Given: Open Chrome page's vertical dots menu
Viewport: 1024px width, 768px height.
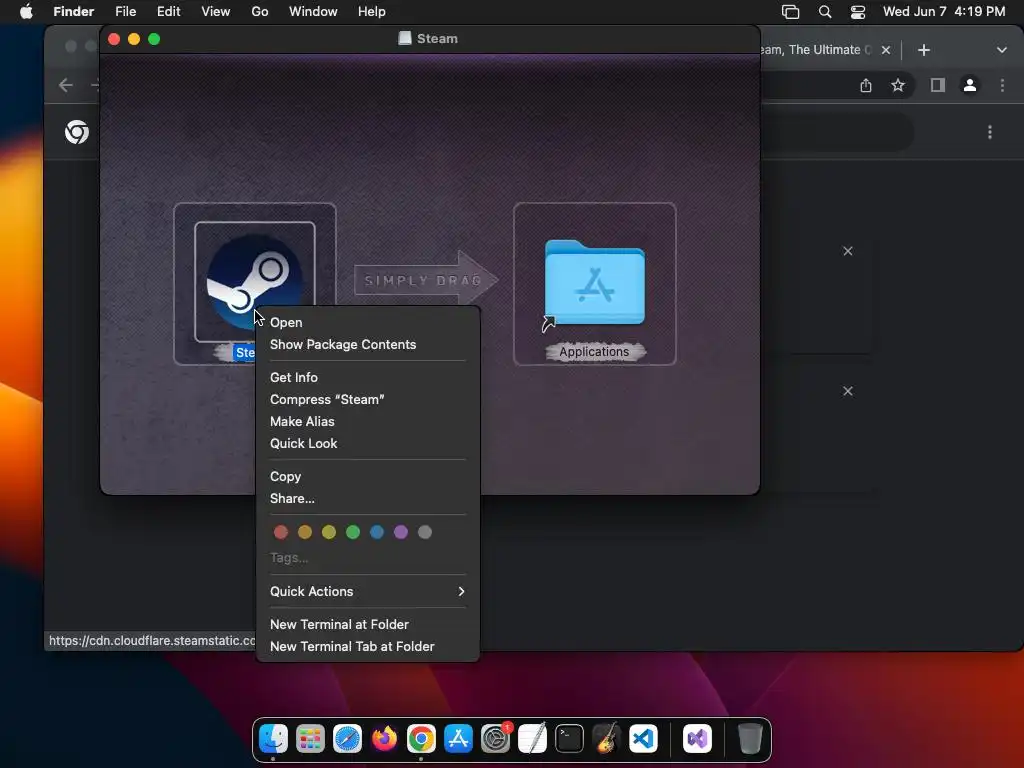Looking at the screenshot, I should [990, 132].
